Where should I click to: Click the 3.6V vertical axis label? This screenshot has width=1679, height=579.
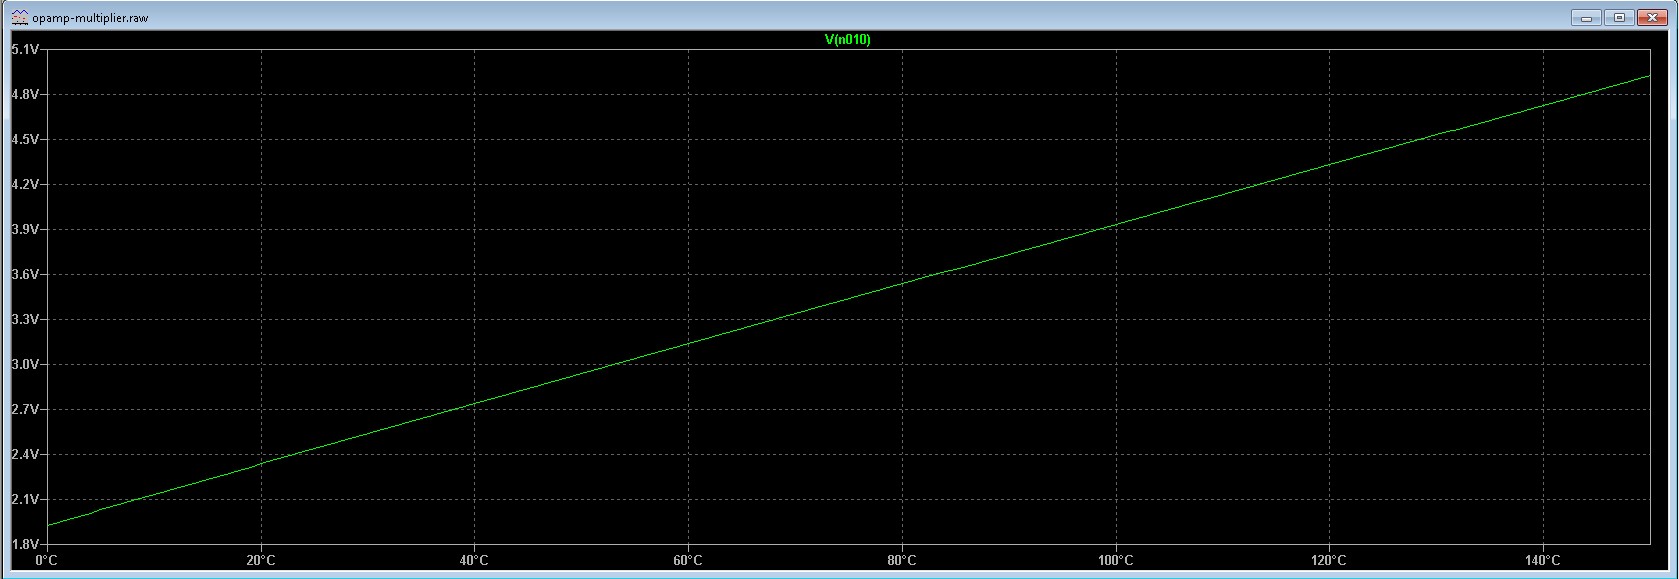point(25,274)
